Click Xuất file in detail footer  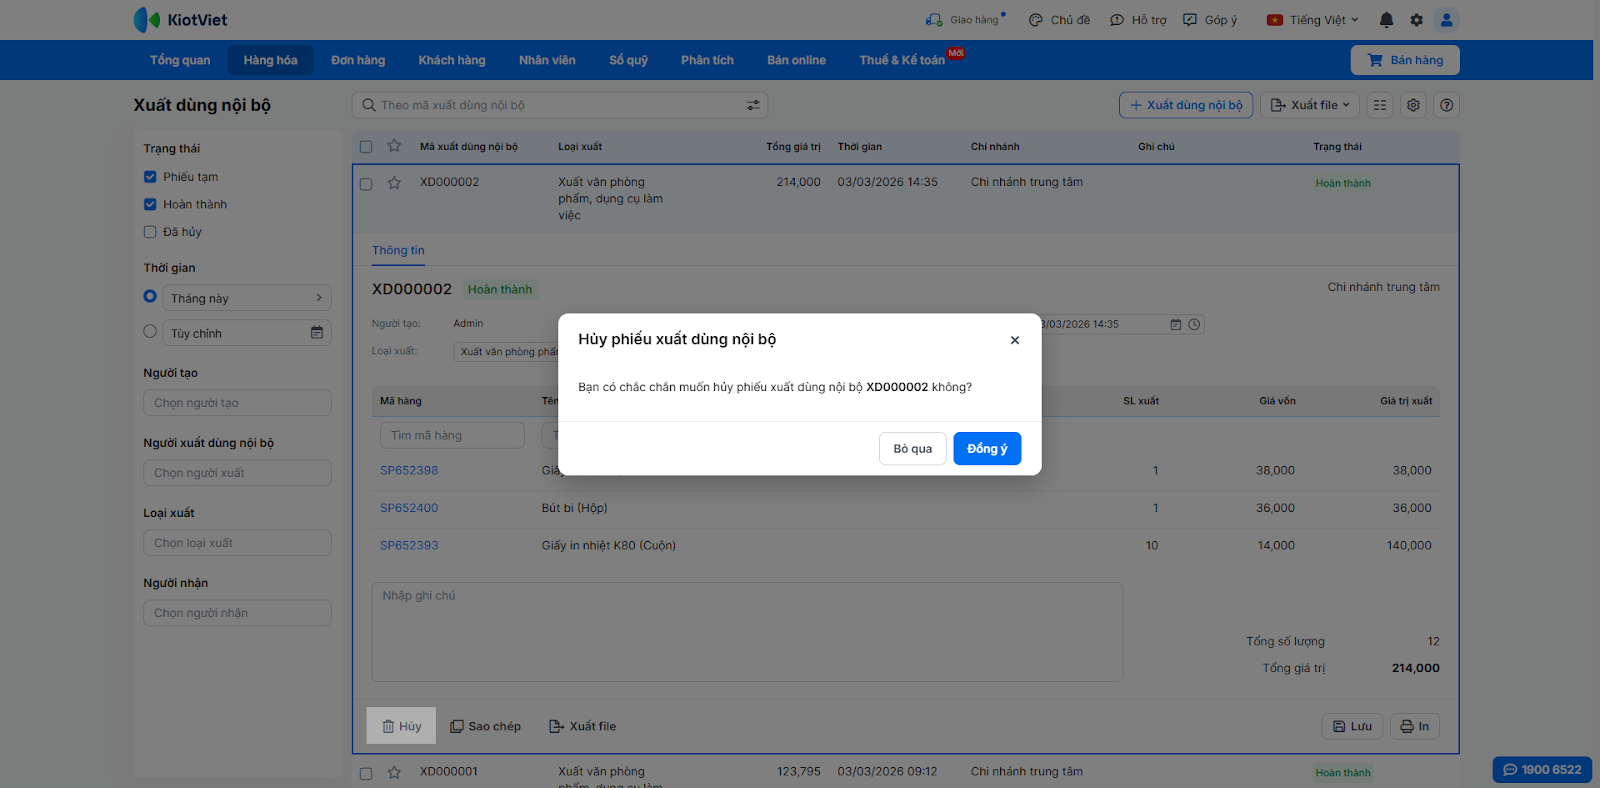tap(583, 726)
